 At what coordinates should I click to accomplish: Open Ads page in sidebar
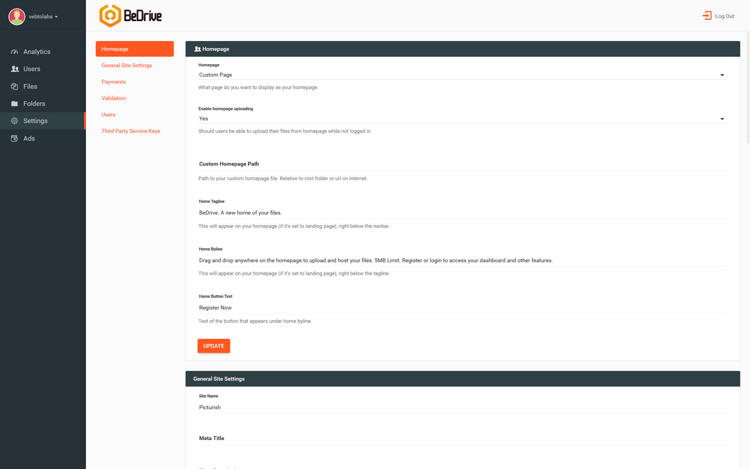pos(43,139)
